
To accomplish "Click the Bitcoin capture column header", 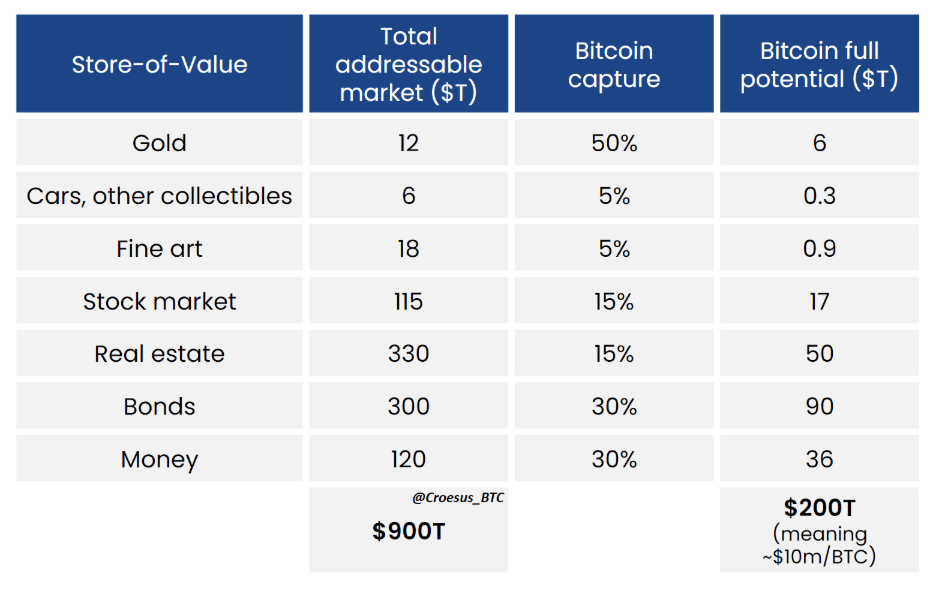I will (614, 63).
